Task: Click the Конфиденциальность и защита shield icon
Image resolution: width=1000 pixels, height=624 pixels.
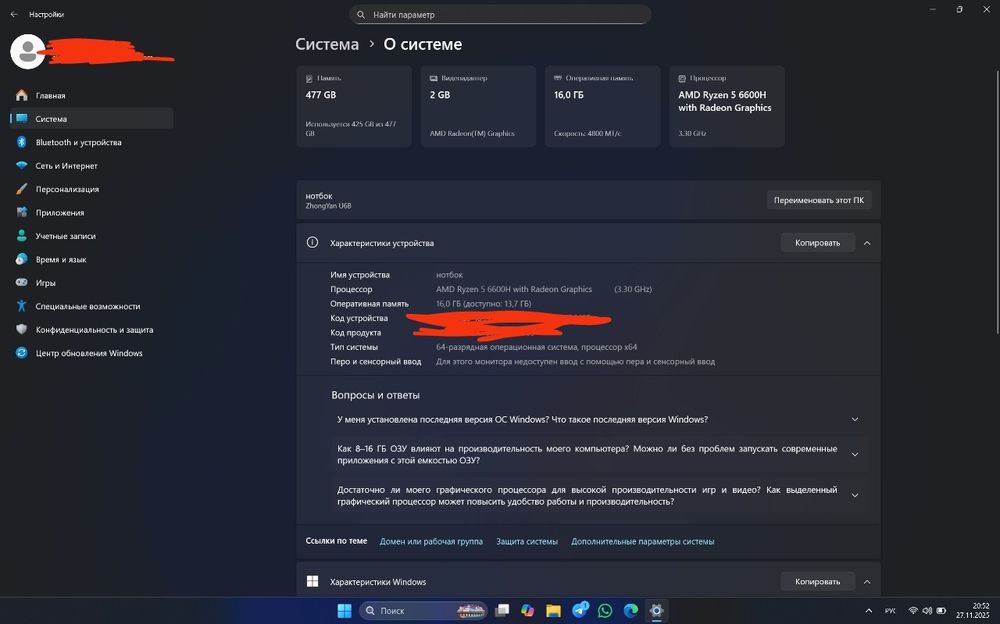Action: click(x=22, y=330)
